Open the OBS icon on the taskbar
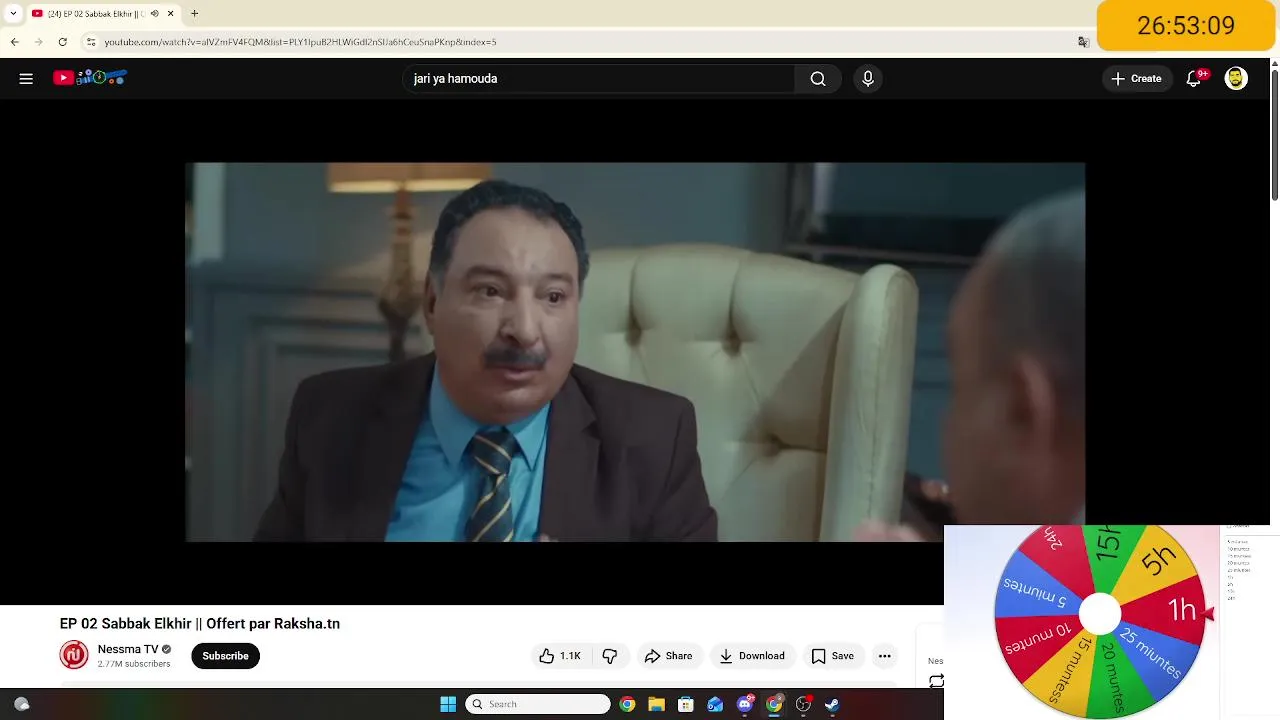 pos(803,704)
